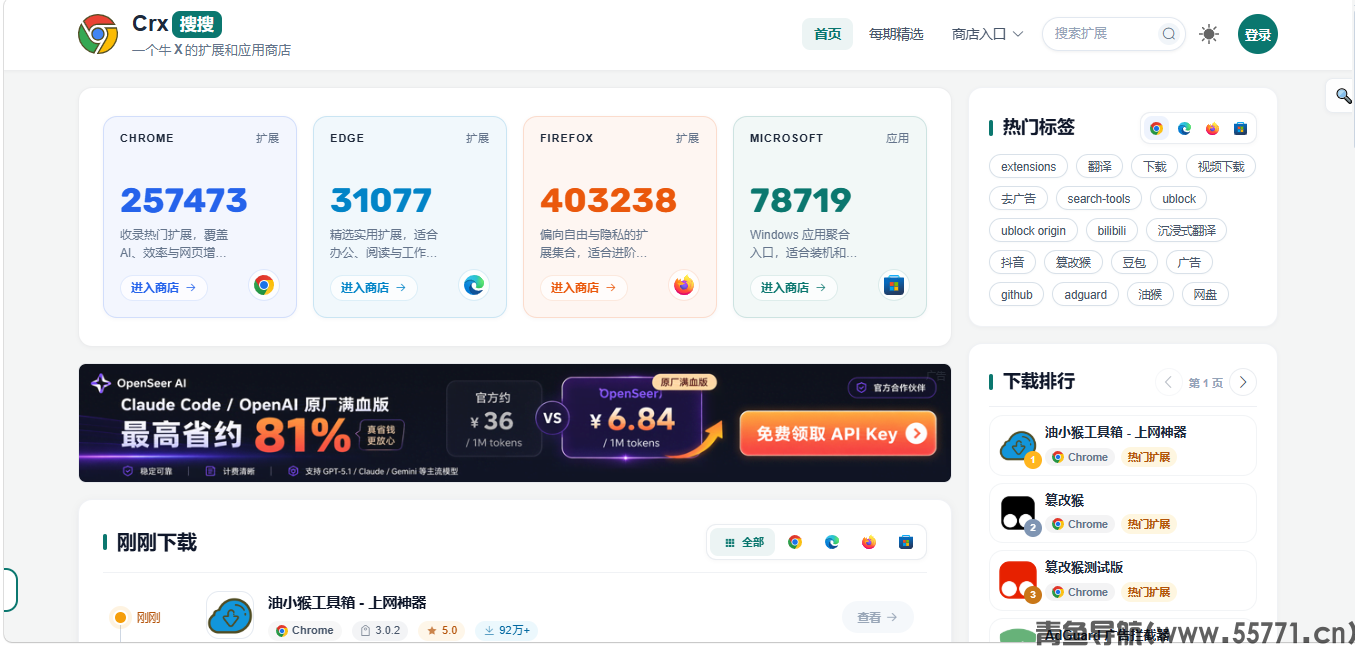Viewport: 1355px width, 646px height.
Task: Select the 去广告 tag
Action: point(1018,199)
